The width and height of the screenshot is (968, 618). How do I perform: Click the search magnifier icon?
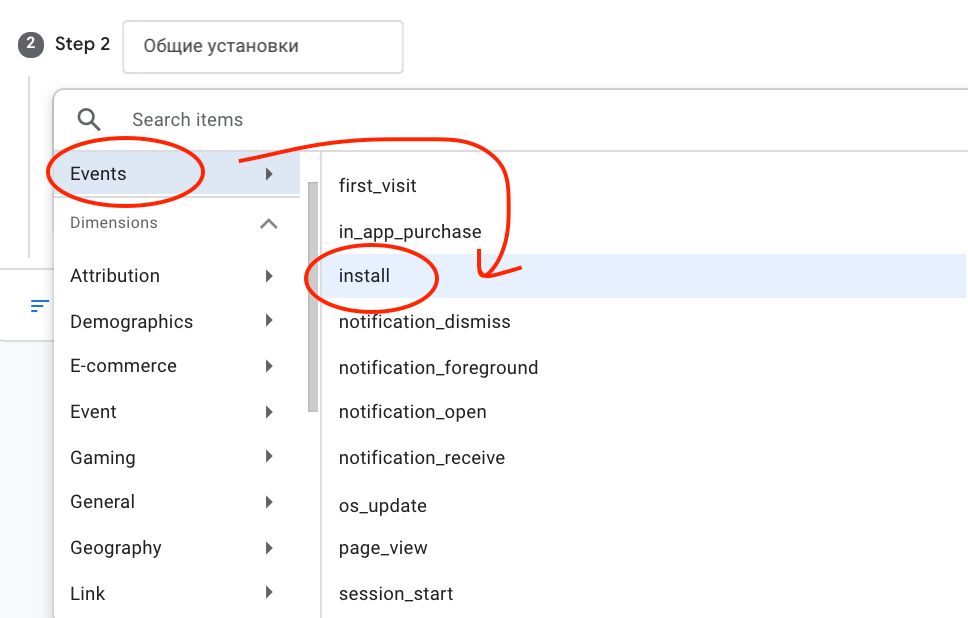point(89,120)
